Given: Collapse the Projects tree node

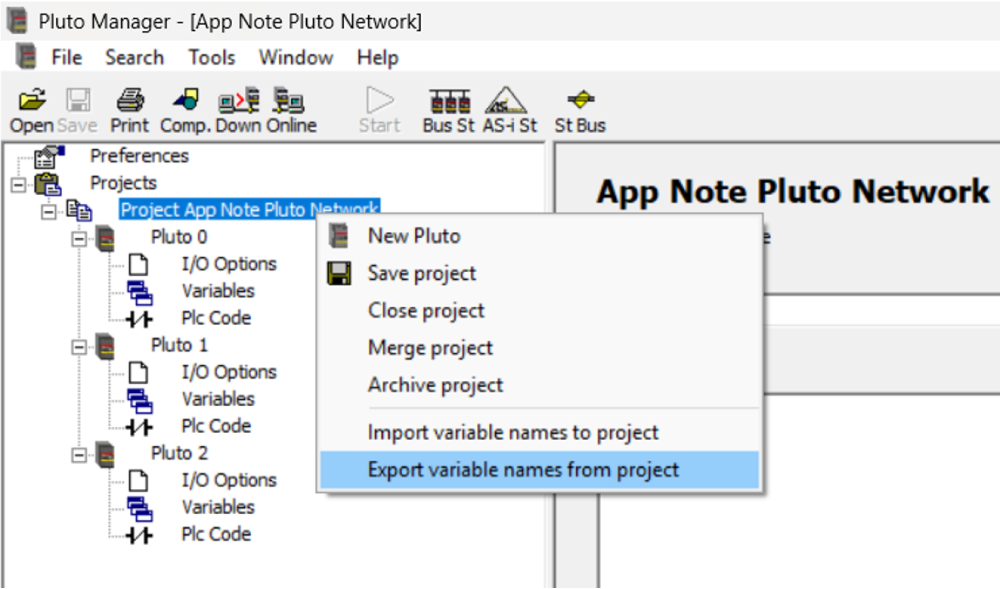Looking at the screenshot, I should point(18,185).
